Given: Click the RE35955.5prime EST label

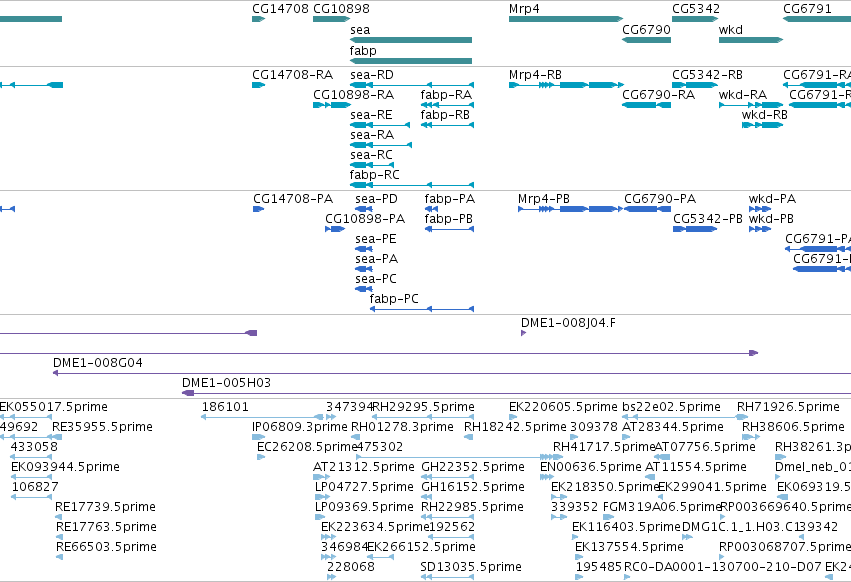Looking at the screenshot, I should click(x=102, y=427).
